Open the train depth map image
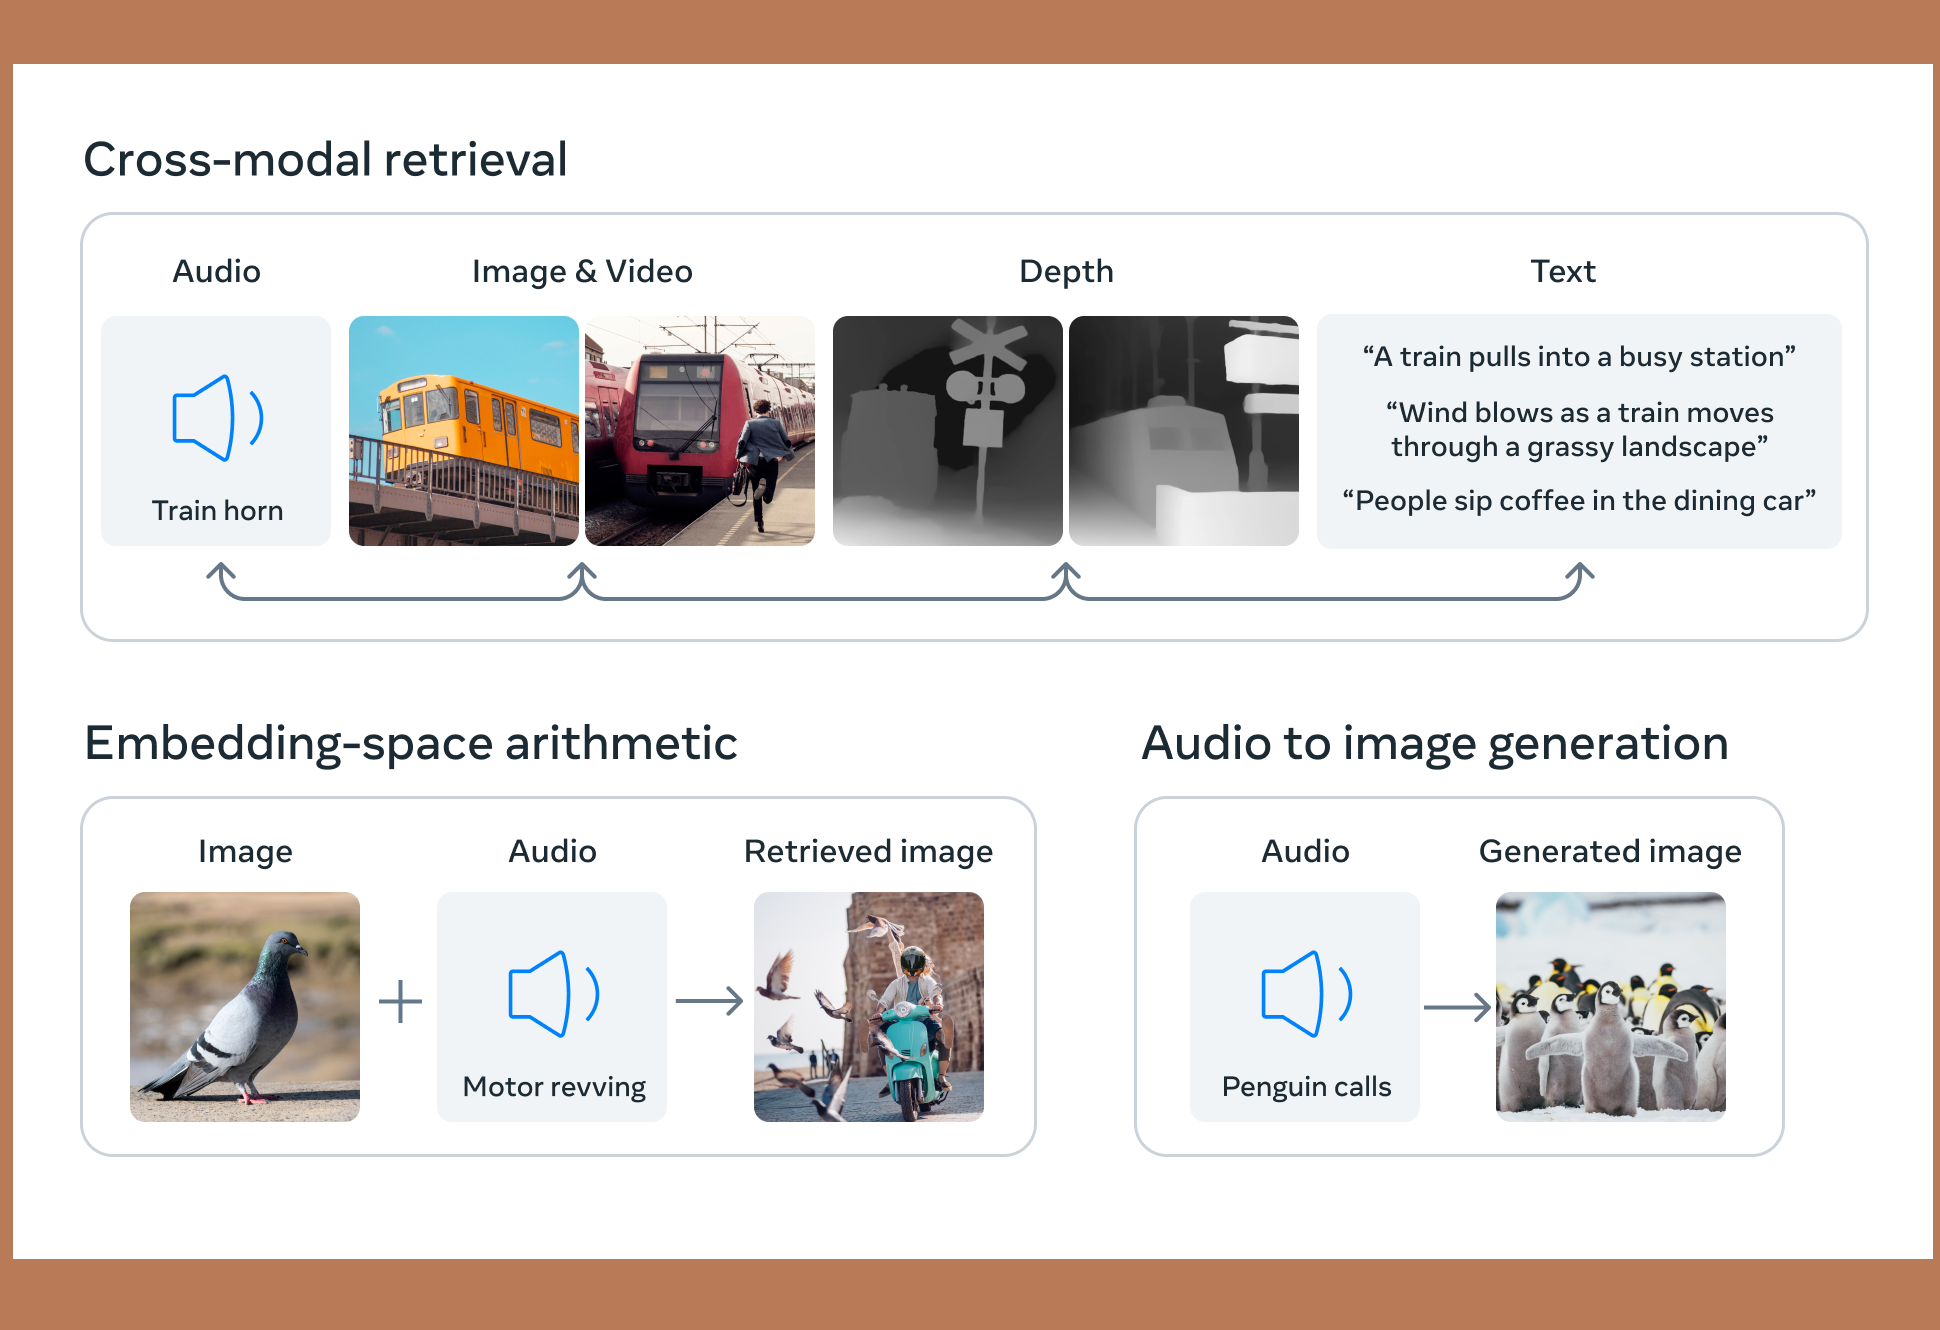The height and width of the screenshot is (1330, 1940). click(1184, 431)
